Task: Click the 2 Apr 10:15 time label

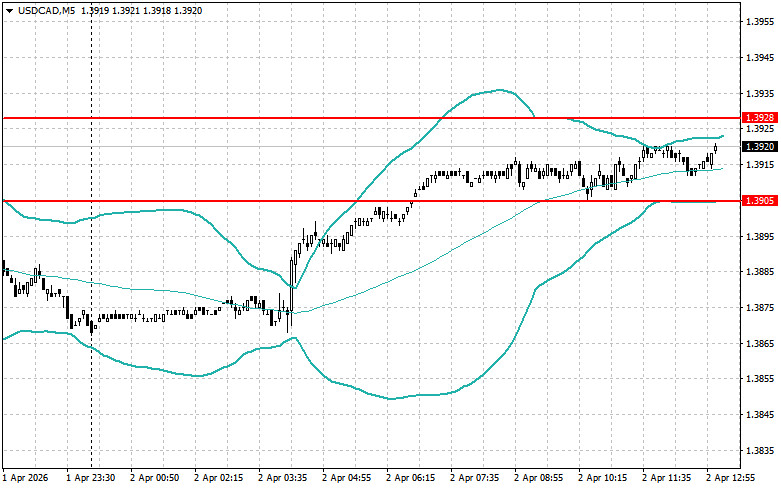Action: coord(603,478)
